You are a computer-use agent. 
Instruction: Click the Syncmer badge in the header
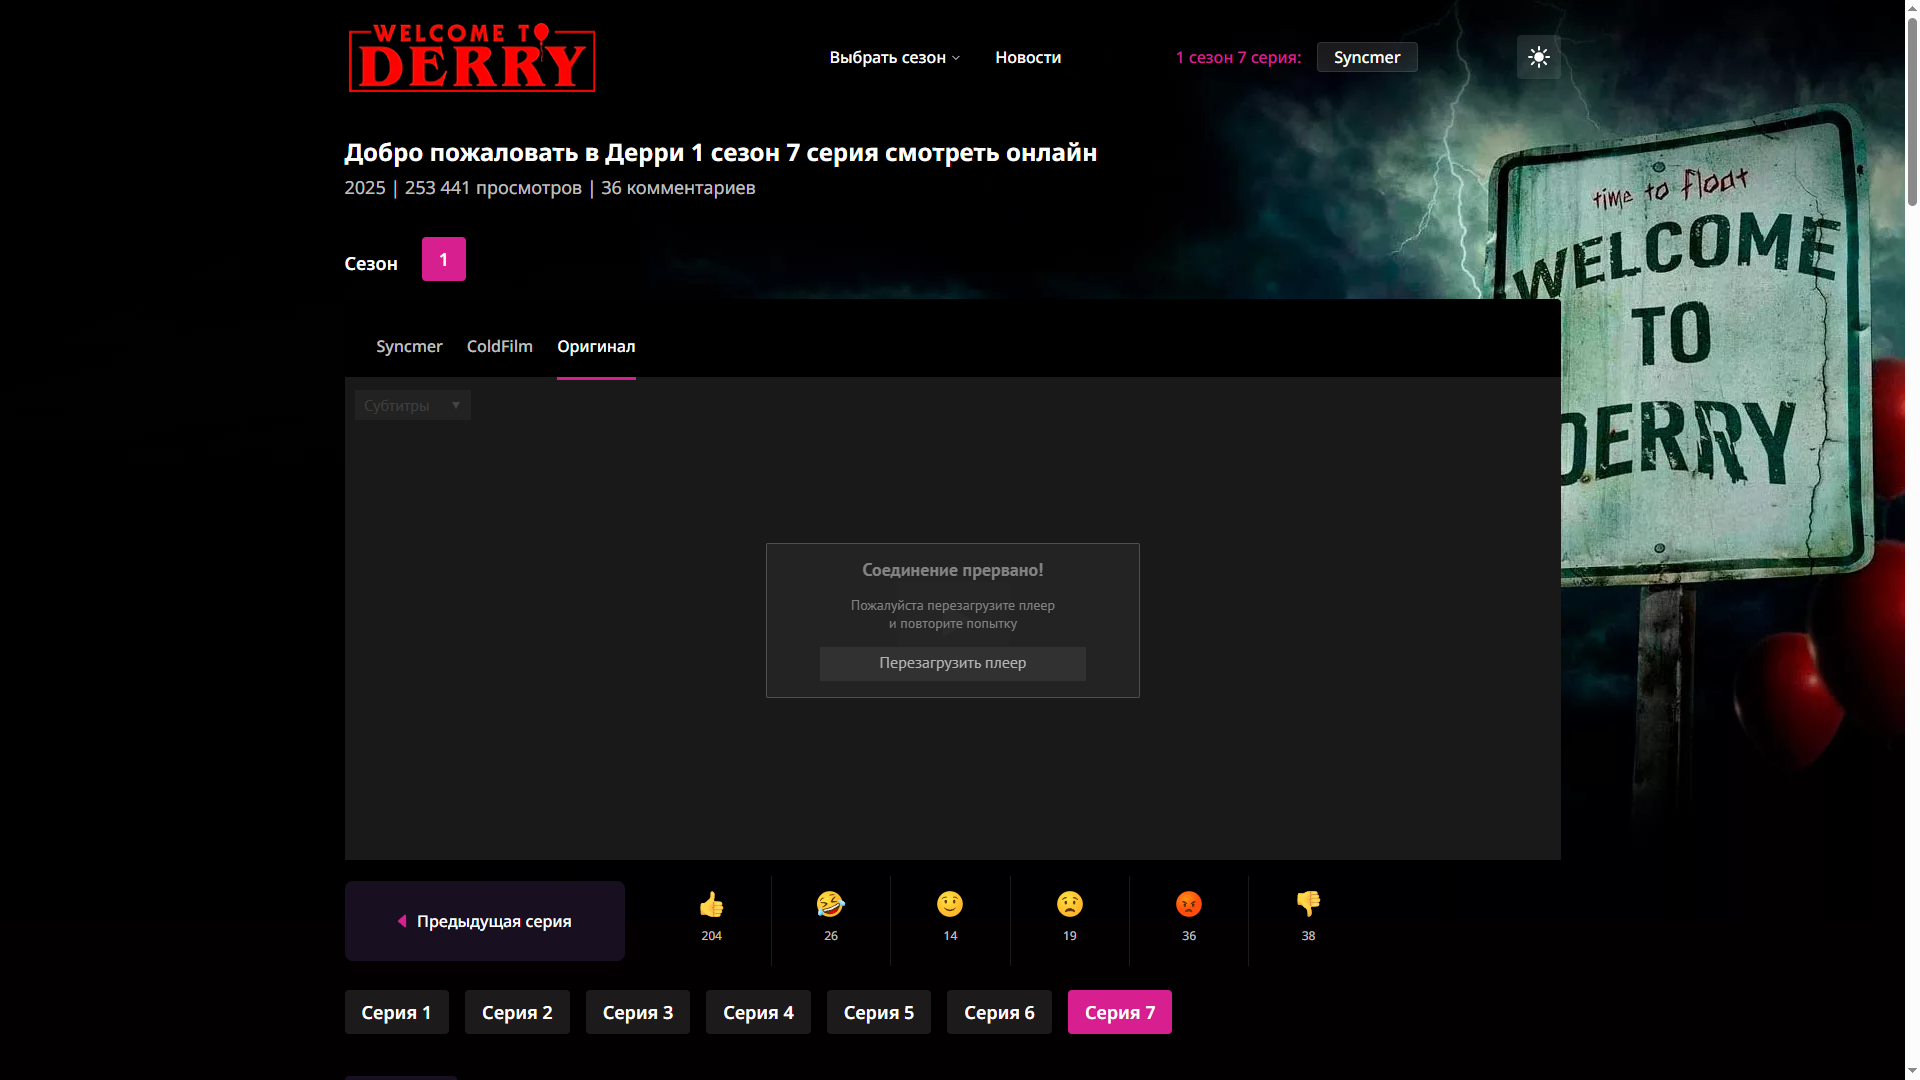point(1366,57)
